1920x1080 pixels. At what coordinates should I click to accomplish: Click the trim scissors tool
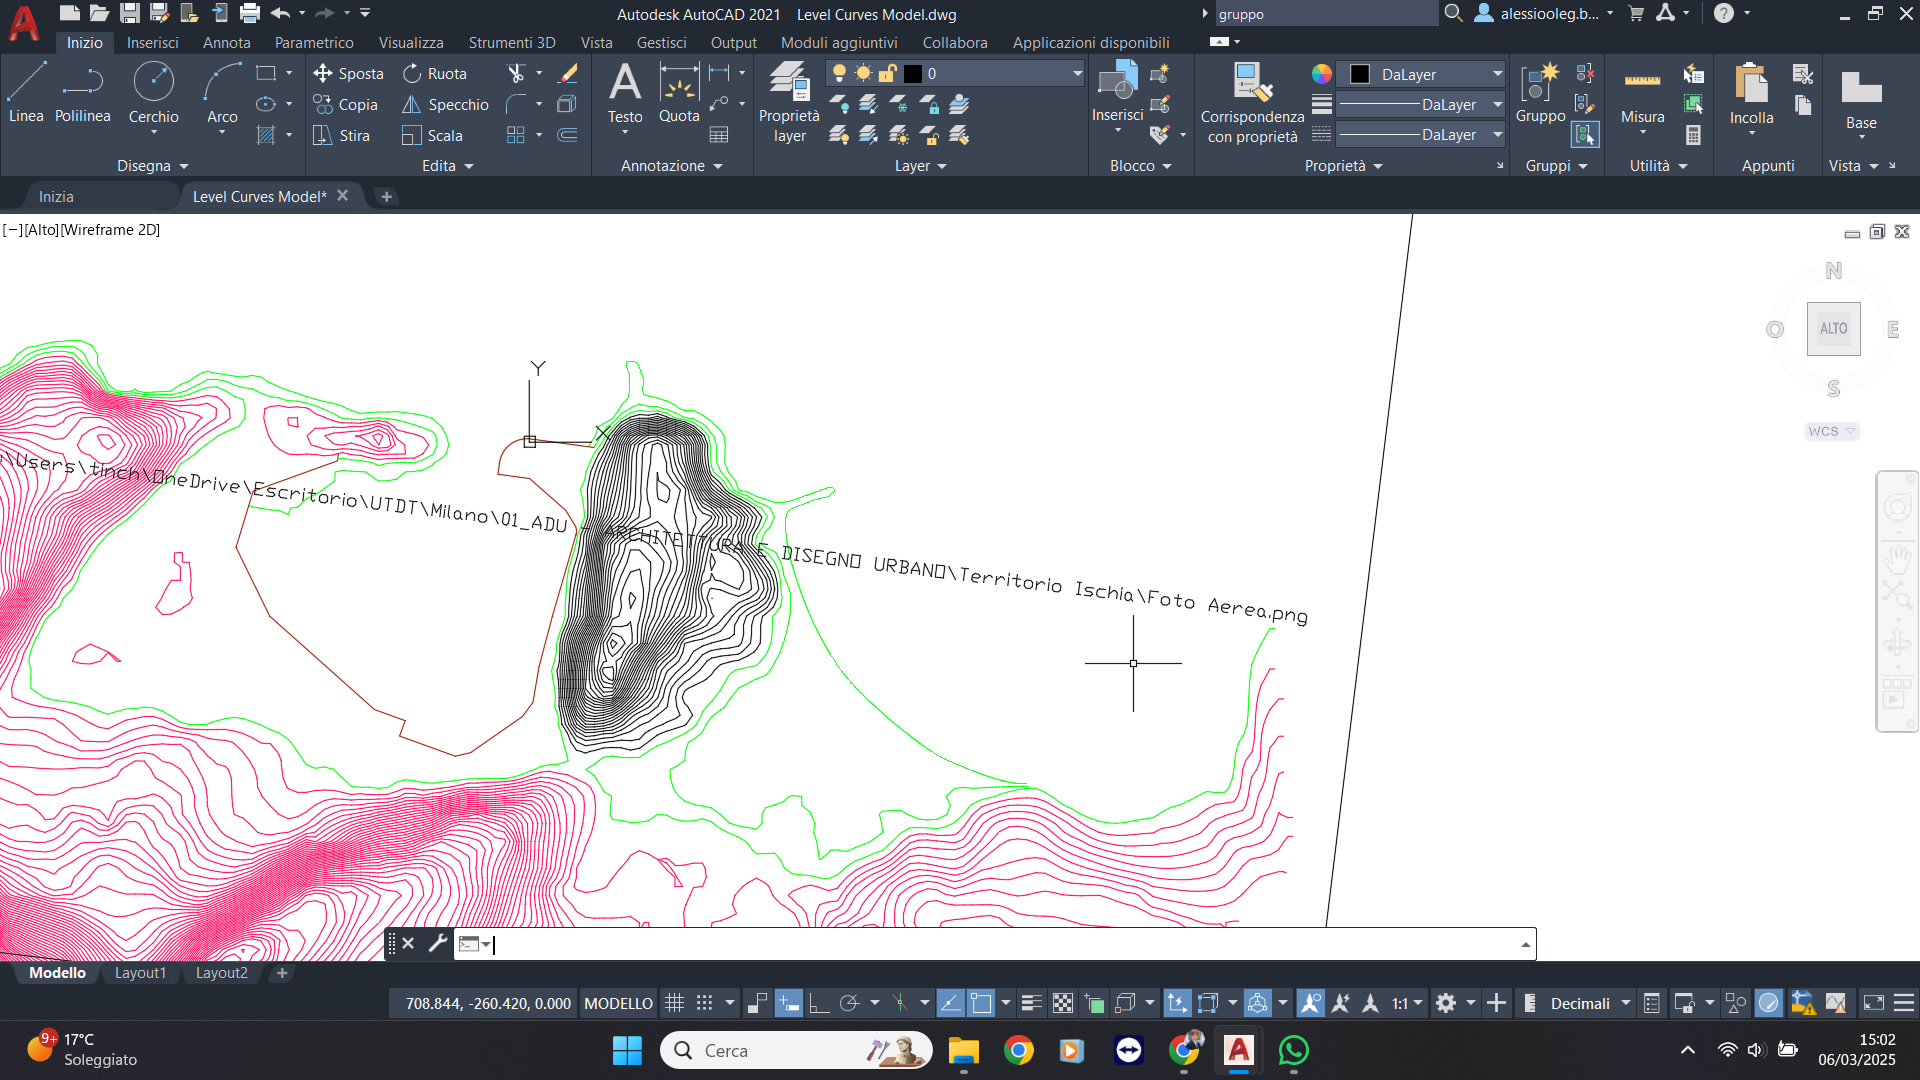pos(516,74)
